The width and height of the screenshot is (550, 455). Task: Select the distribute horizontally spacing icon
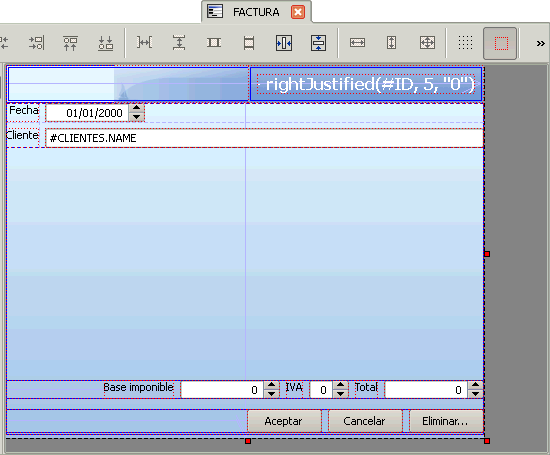pyautogui.click(x=144, y=43)
